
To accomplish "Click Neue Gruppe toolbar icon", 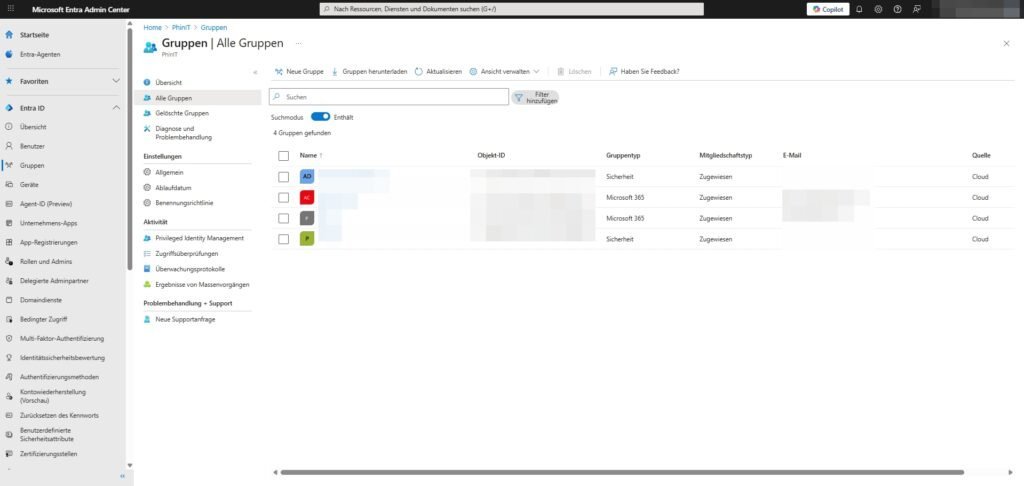I will (x=279, y=72).
